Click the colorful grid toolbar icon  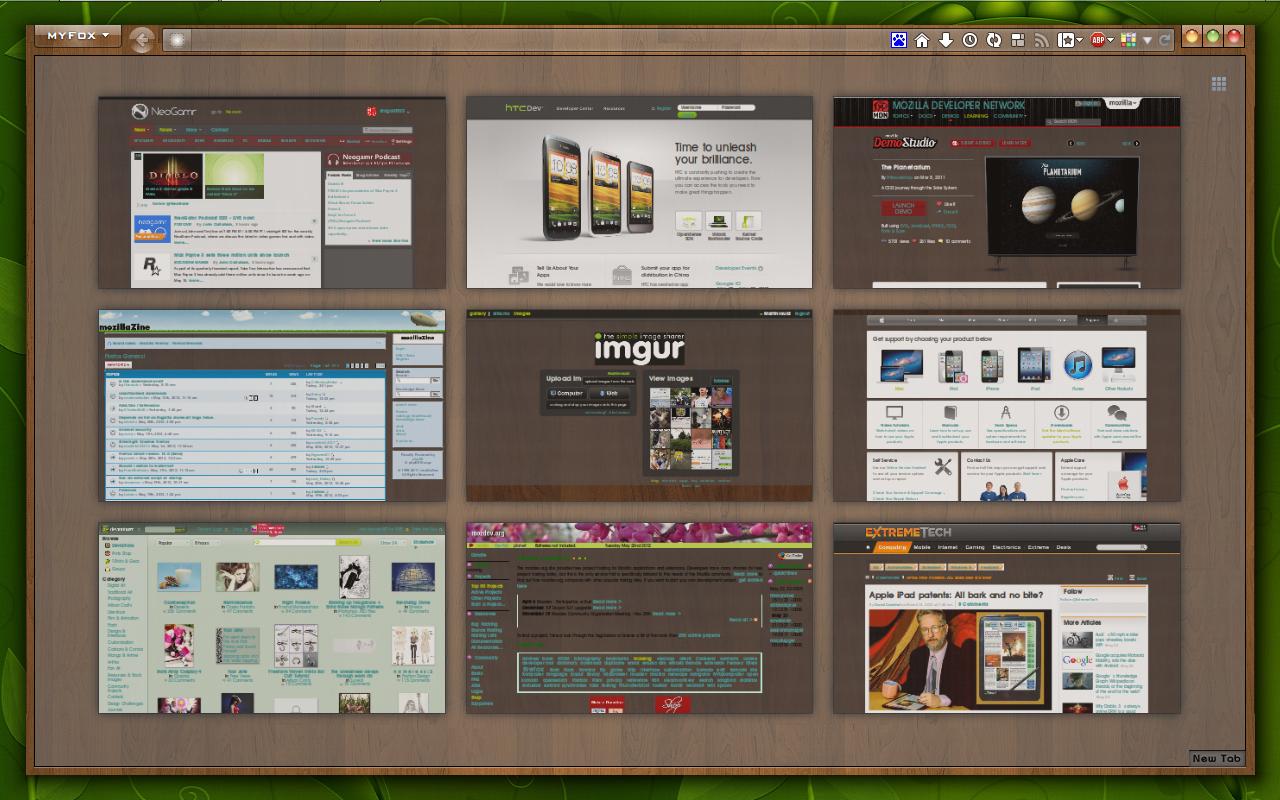[x=1129, y=40]
